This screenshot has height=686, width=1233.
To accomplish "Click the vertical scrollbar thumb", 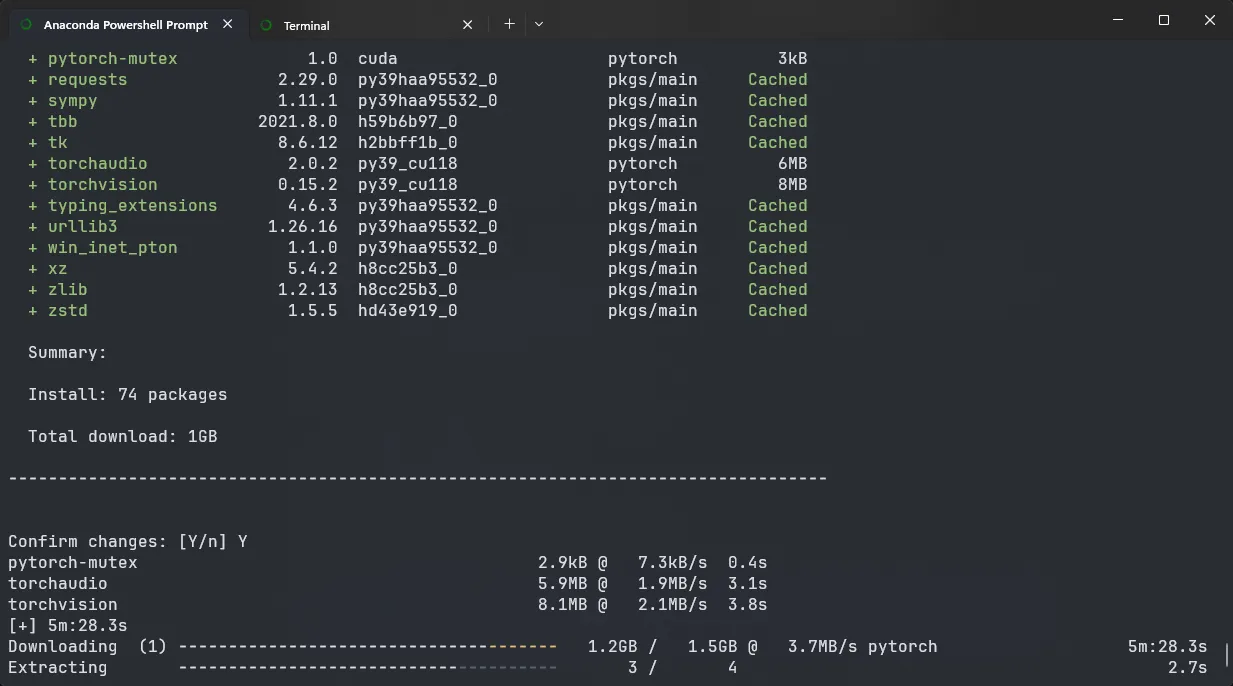I will [1227, 656].
